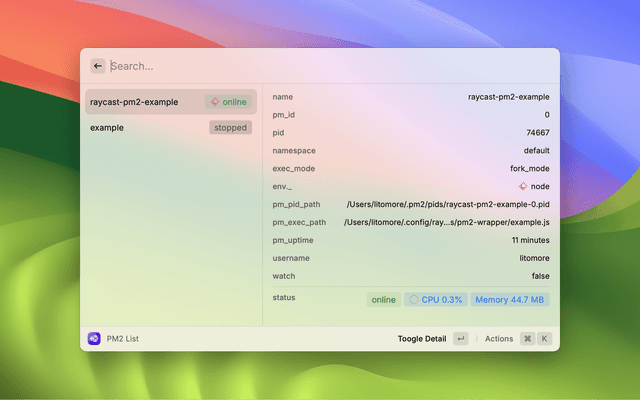Click the pm_exec_path file path value
Screen dimensions: 640x400
pyautogui.click(x=447, y=222)
